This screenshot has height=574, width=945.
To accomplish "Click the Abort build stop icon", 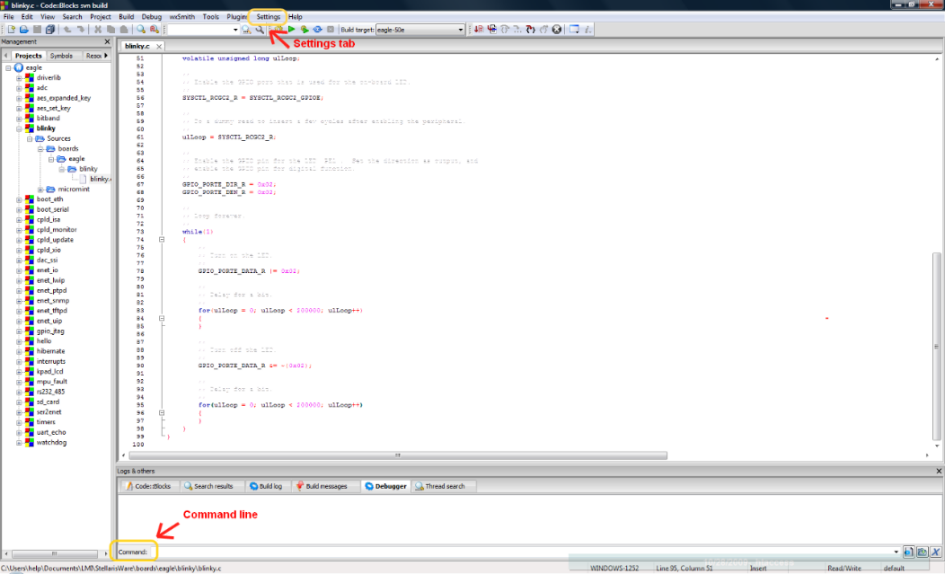I will pos(330,30).
